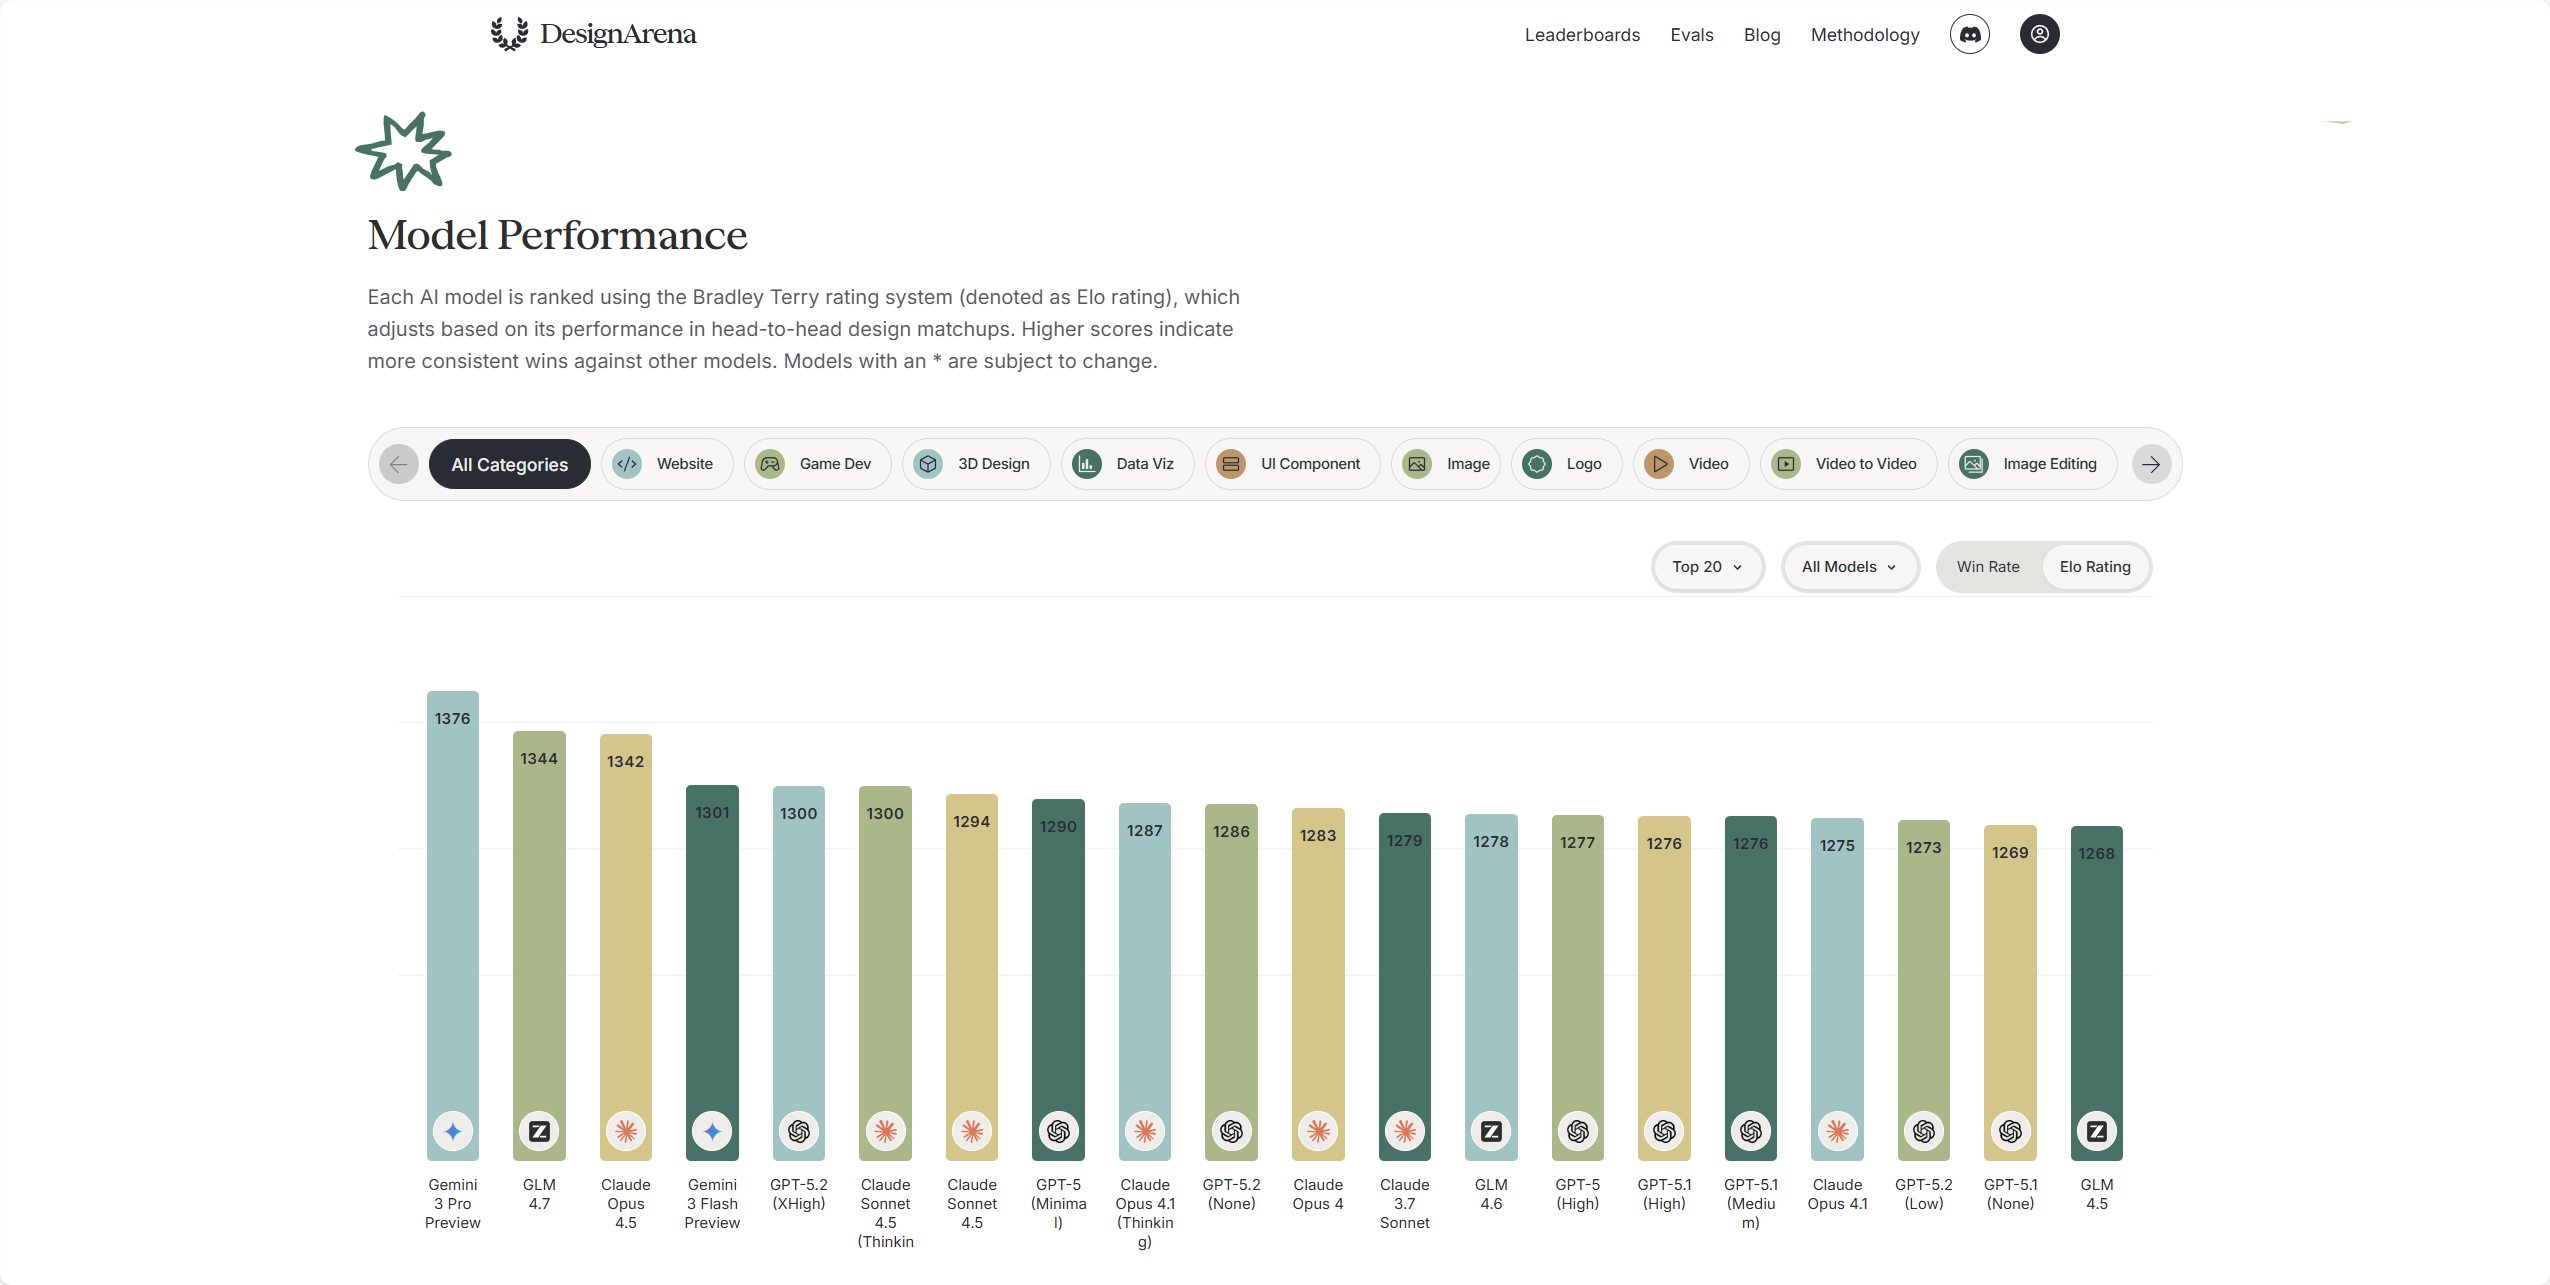The height and width of the screenshot is (1285, 2550).
Task: Open the Methodology nav link
Action: pos(1865,35)
